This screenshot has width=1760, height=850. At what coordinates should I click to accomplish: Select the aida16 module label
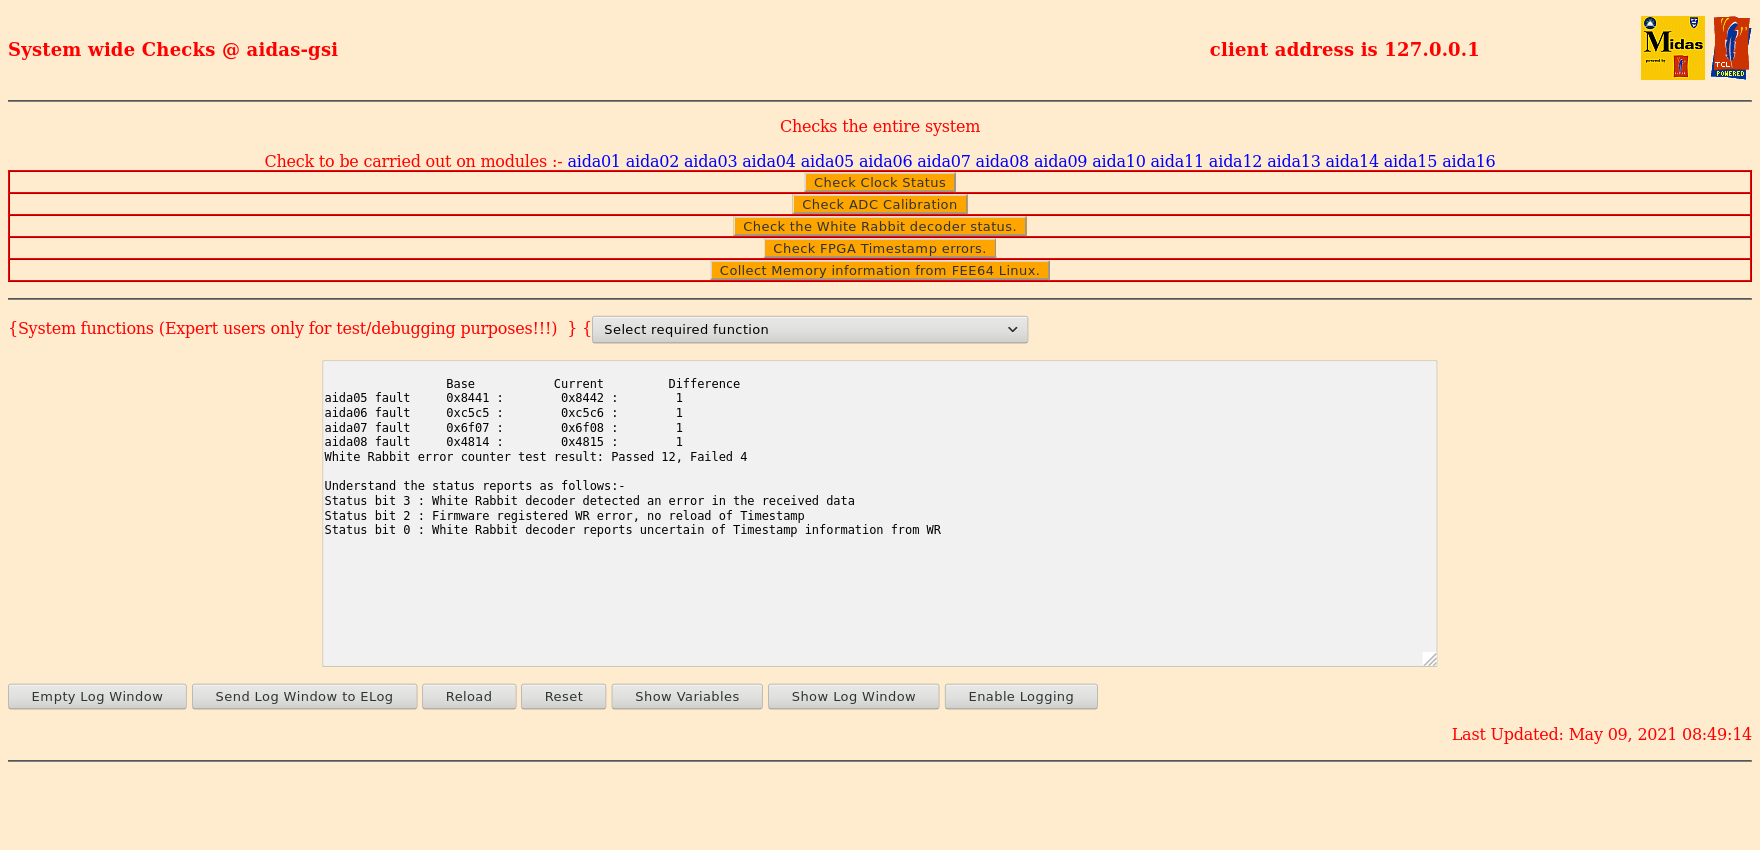(1468, 161)
